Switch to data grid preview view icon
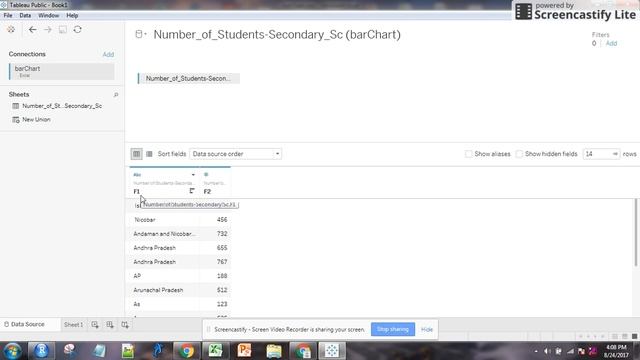This screenshot has width=640, height=360. pos(136,154)
